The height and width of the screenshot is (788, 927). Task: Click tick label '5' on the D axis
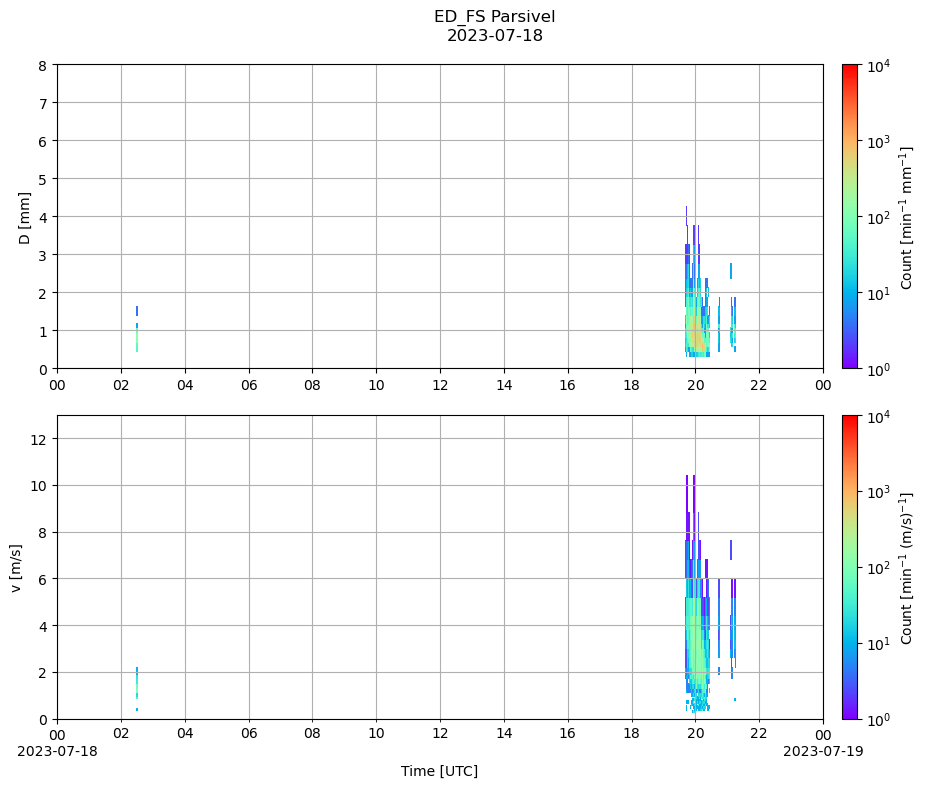[x=43, y=179]
